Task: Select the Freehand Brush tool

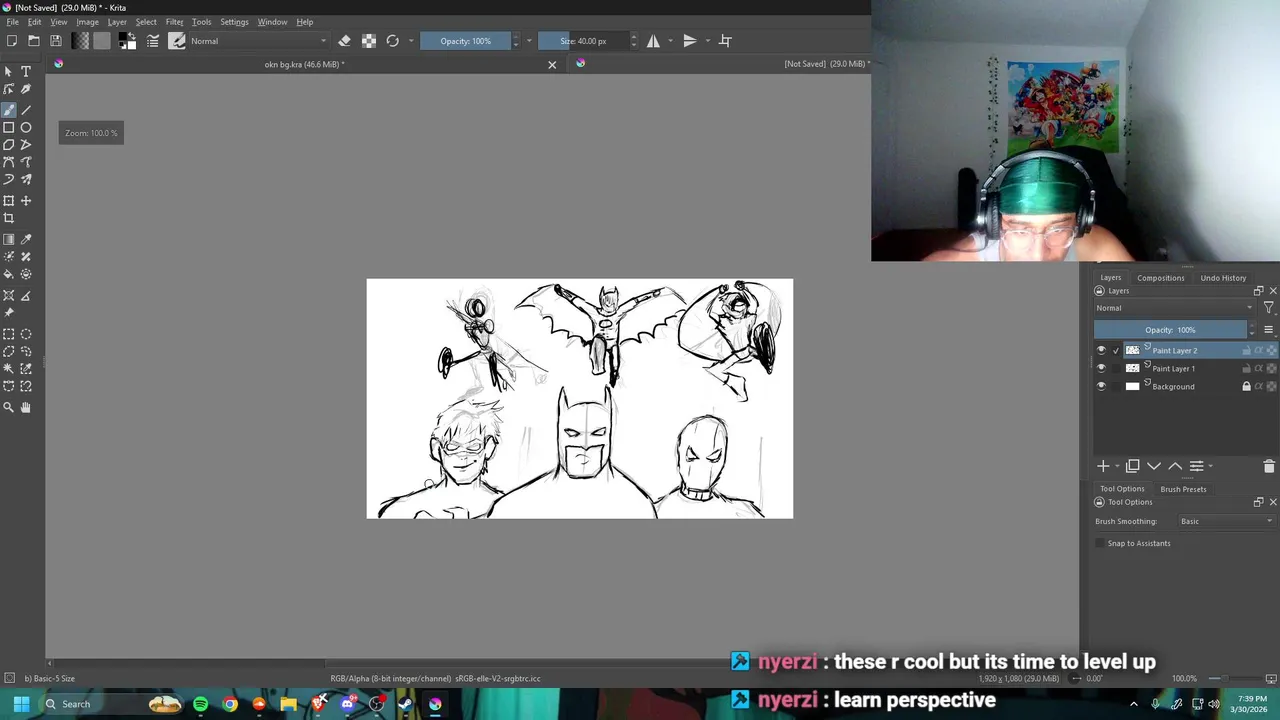Action: tap(9, 110)
